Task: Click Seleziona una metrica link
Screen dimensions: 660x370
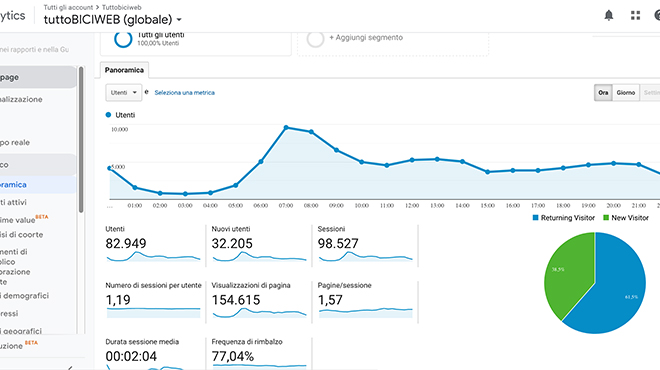Action: click(x=184, y=93)
